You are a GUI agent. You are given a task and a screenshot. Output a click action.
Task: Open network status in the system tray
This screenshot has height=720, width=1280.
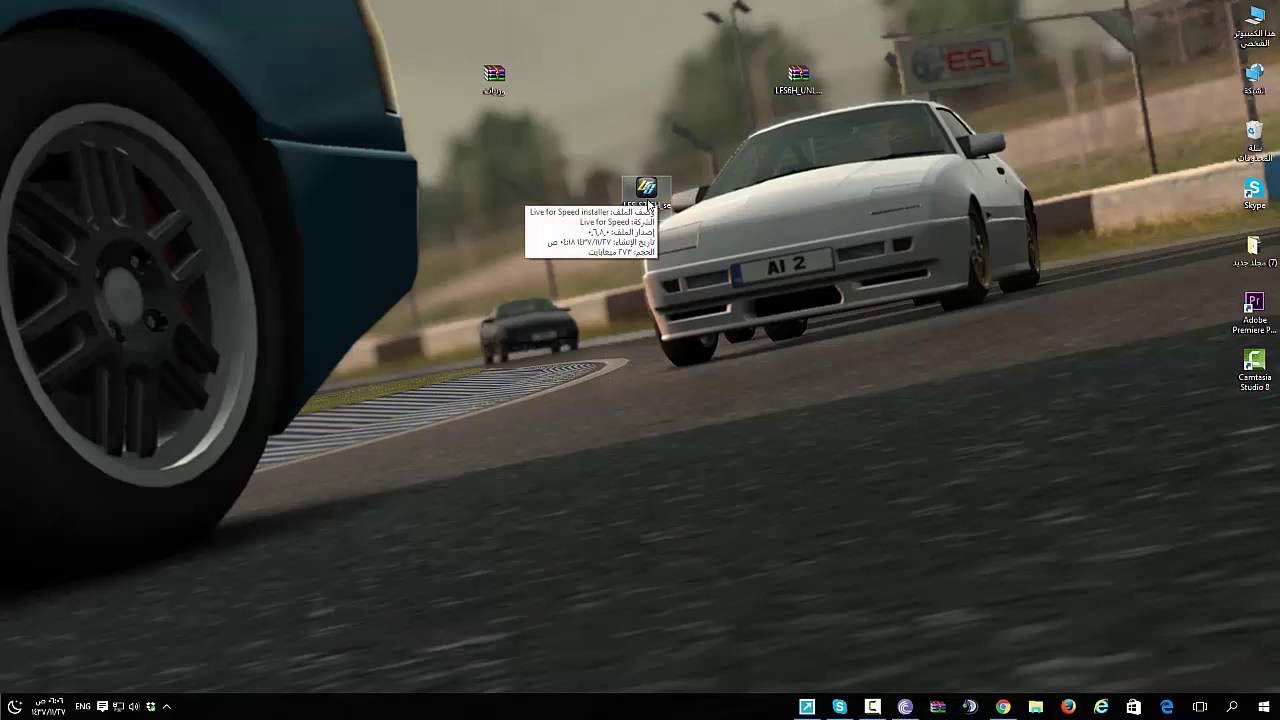(x=118, y=707)
